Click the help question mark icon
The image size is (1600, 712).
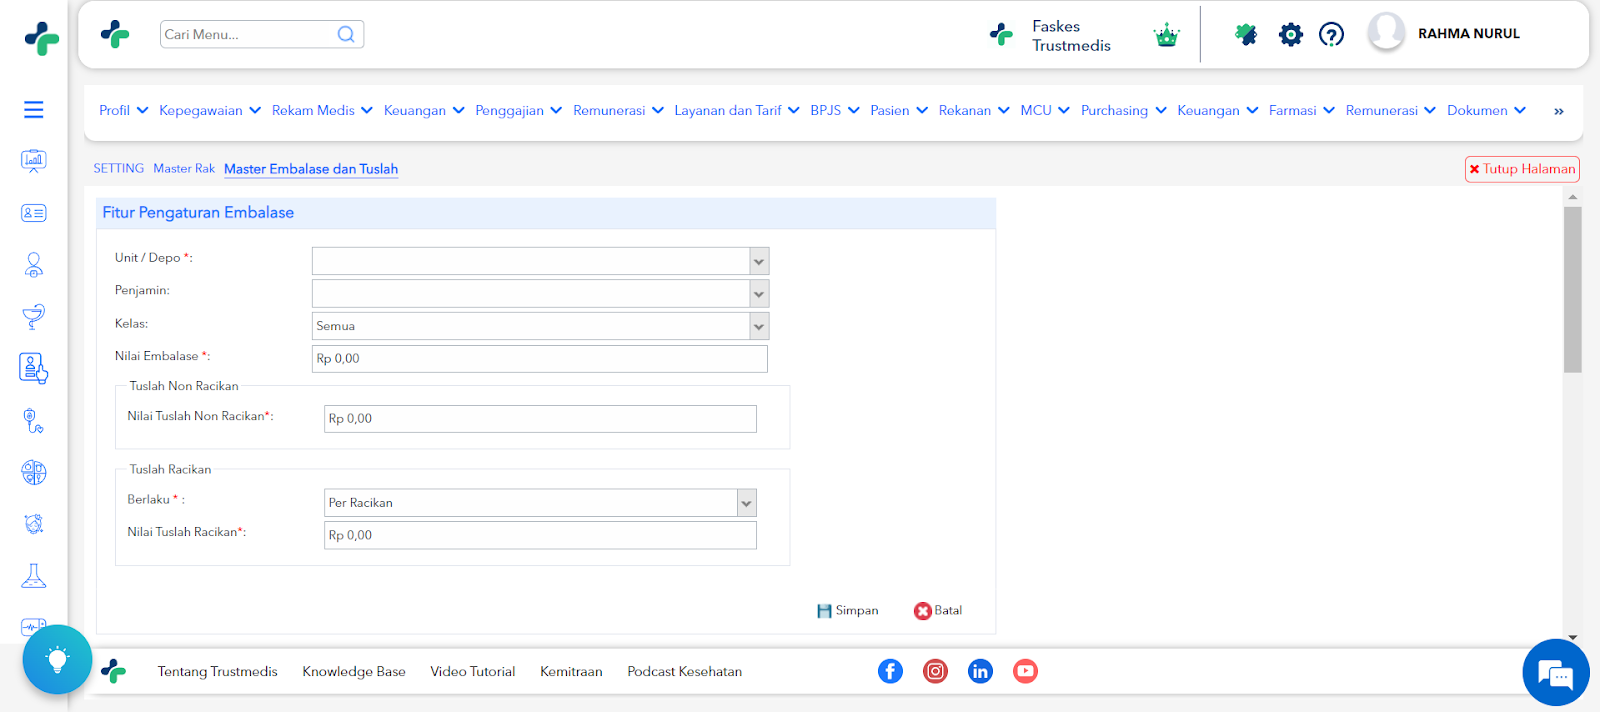click(x=1331, y=35)
